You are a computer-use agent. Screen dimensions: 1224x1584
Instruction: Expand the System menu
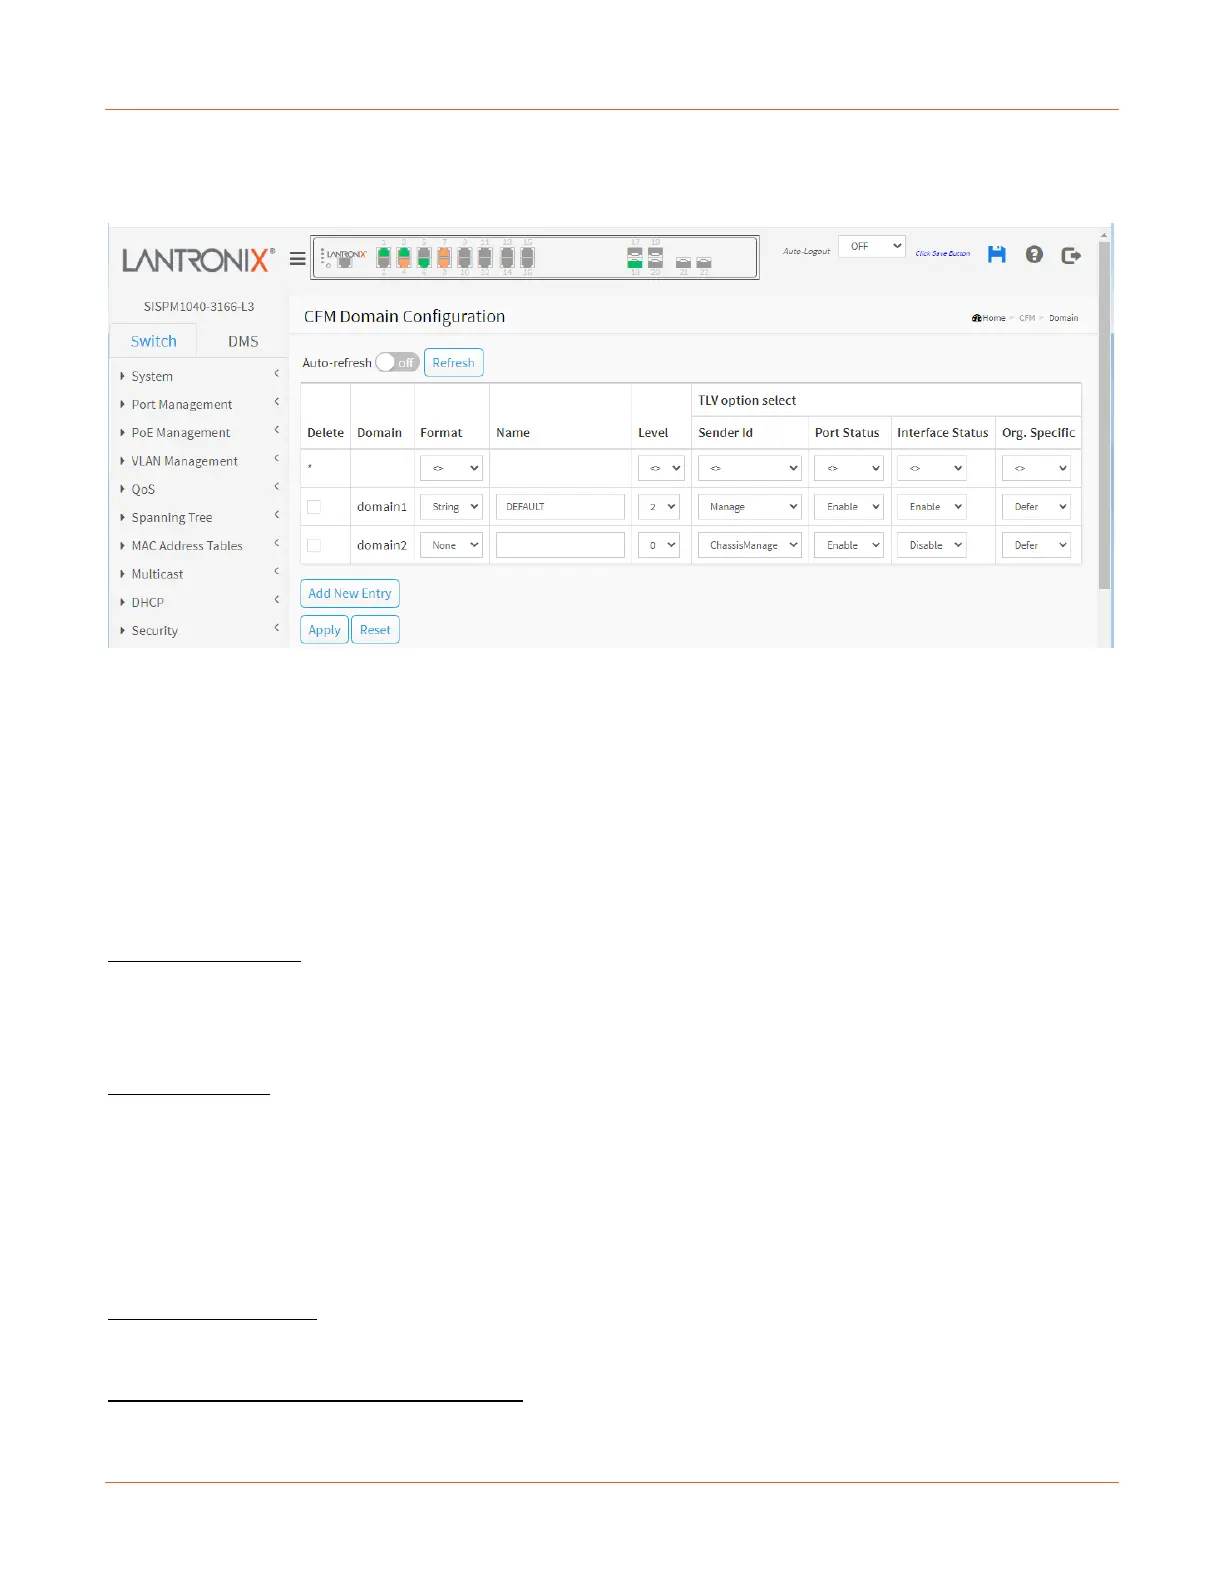pyautogui.click(x=199, y=376)
